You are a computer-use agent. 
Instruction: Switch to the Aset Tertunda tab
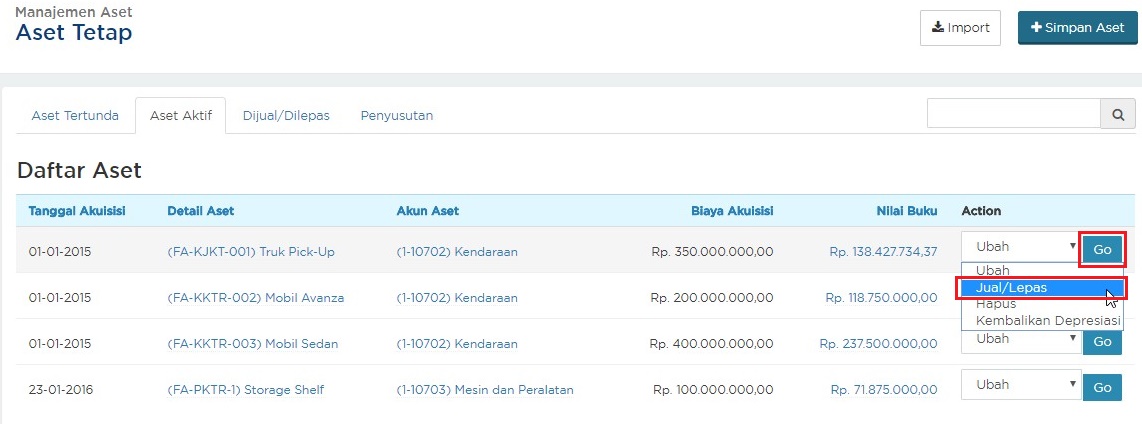click(x=75, y=116)
